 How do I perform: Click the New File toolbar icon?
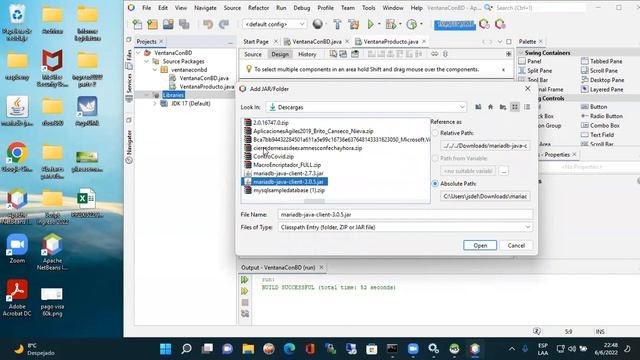click(x=138, y=24)
